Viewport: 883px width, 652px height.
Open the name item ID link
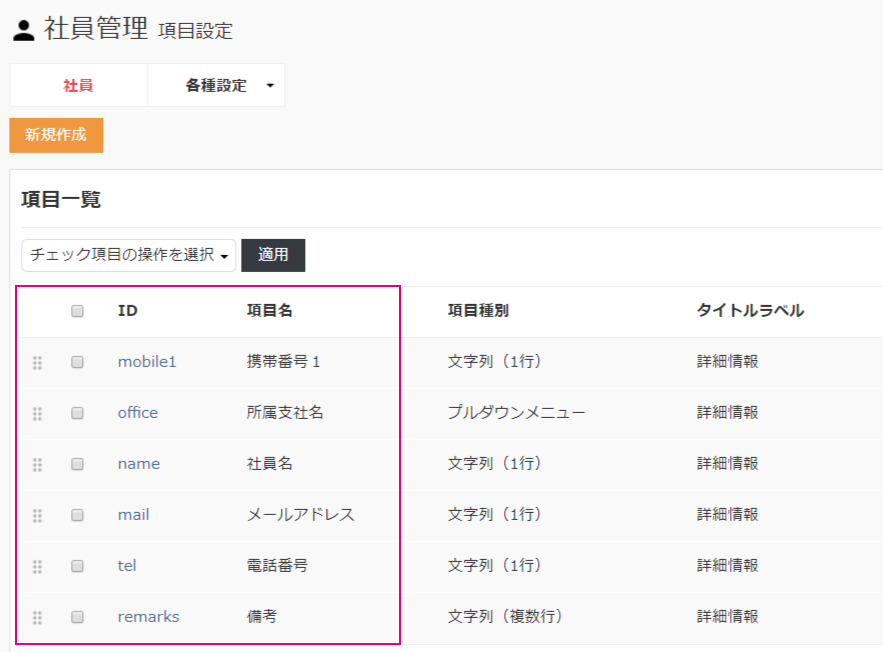[139, 464]
